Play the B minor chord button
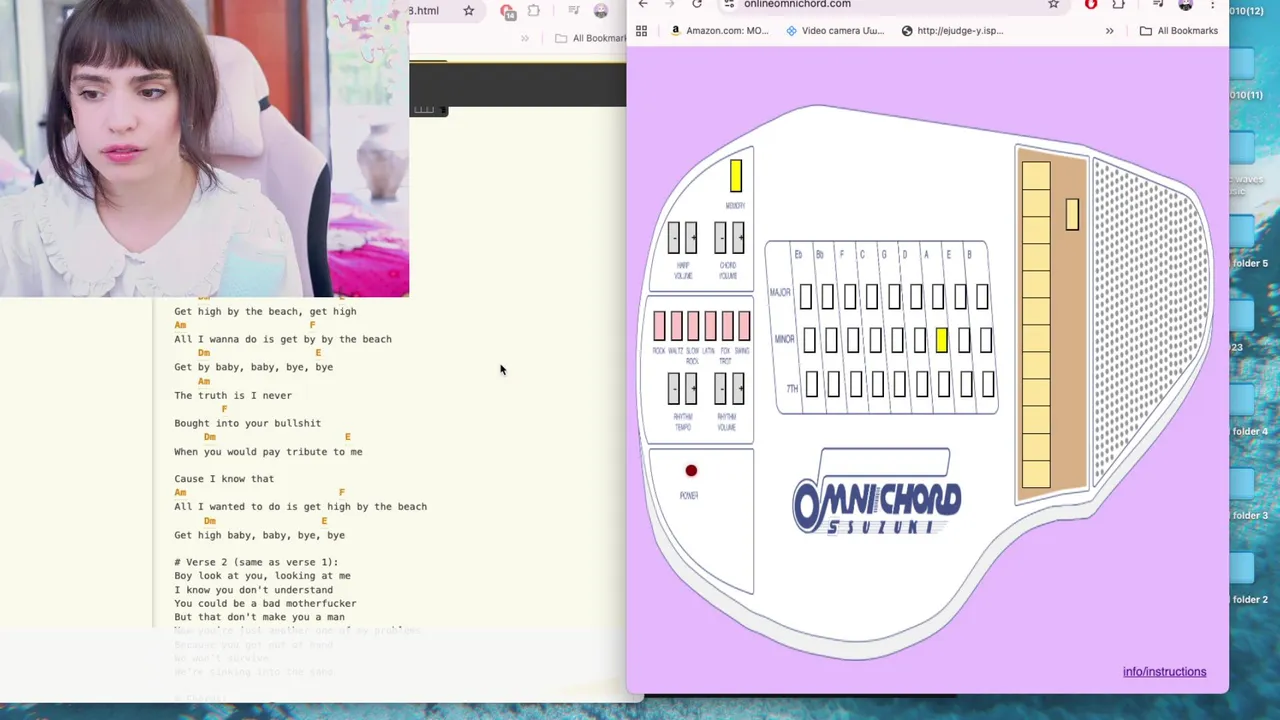The height and width of the screenshot is (720, 1280). pos(987,341)
